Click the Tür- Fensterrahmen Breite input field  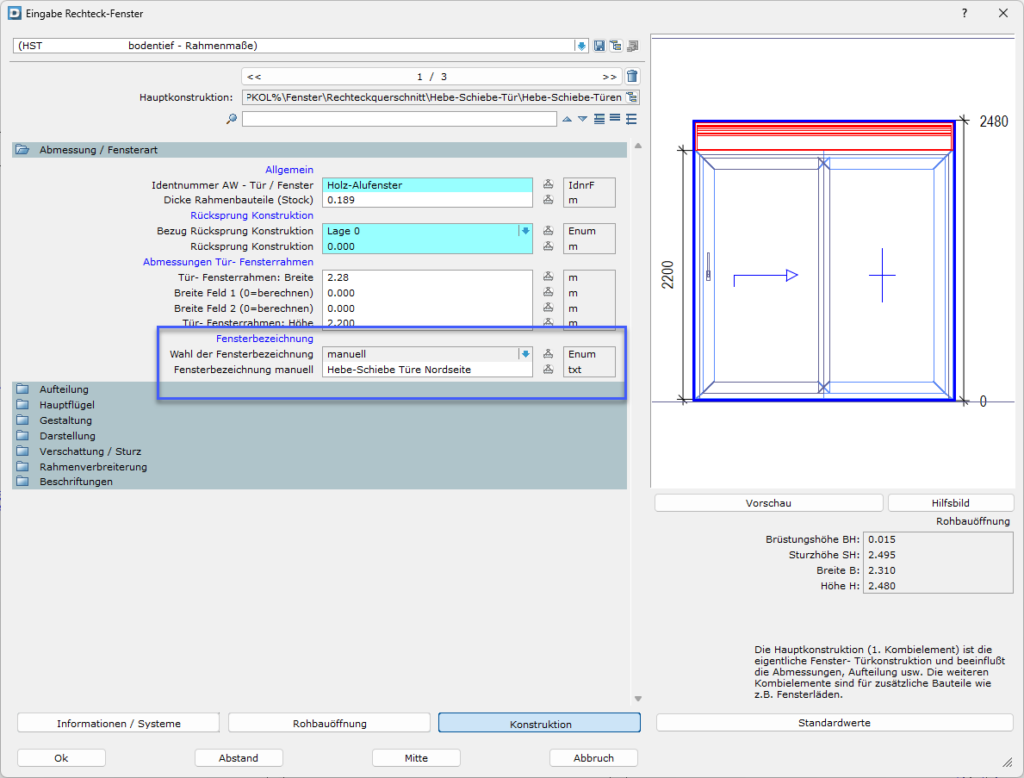coord(426,277)
